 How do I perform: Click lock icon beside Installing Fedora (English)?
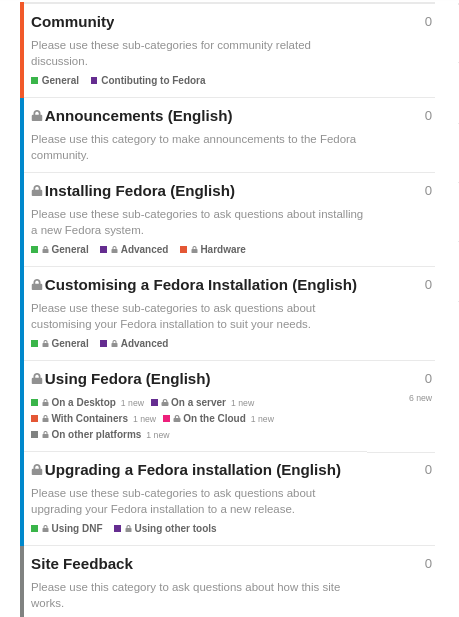click(x=37, y=191)
